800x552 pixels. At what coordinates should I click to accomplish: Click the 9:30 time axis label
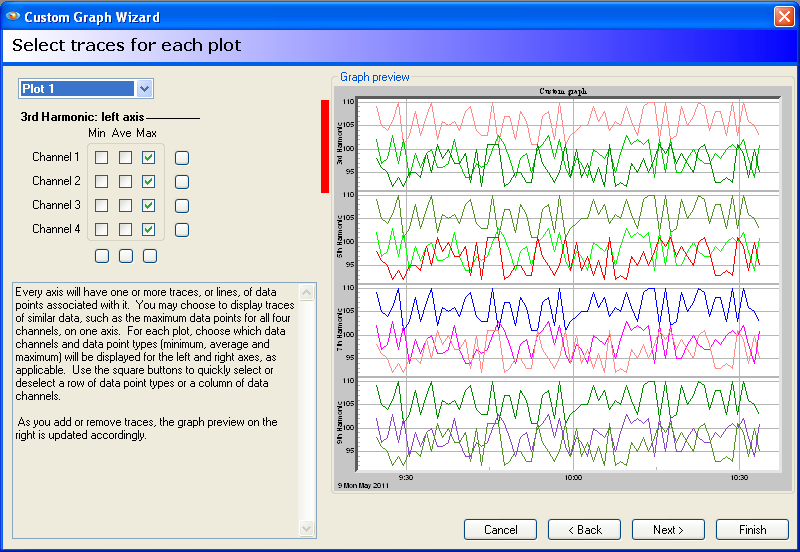(x=406, y=478)
